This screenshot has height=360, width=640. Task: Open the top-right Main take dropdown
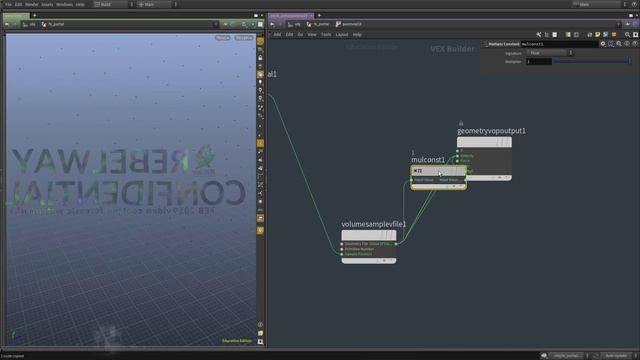(599, 4)
